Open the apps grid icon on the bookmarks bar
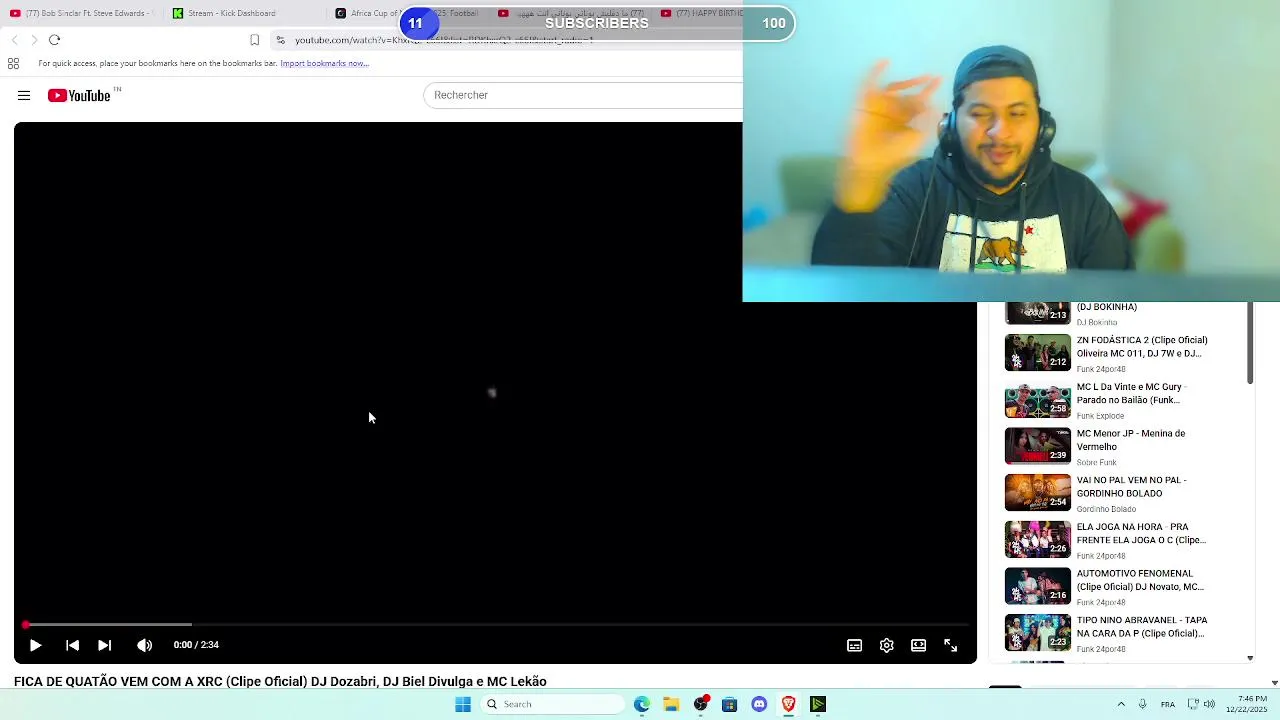The width and height of the screenshot is (1280, 720). pos(13,63)
